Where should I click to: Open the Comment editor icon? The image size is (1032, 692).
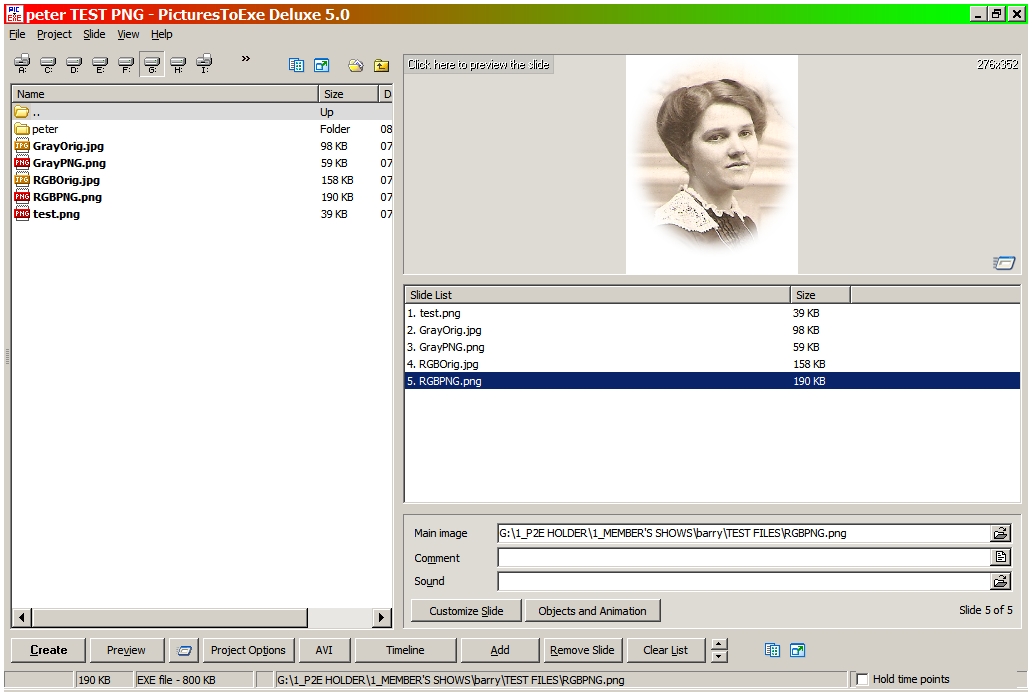1000,558
